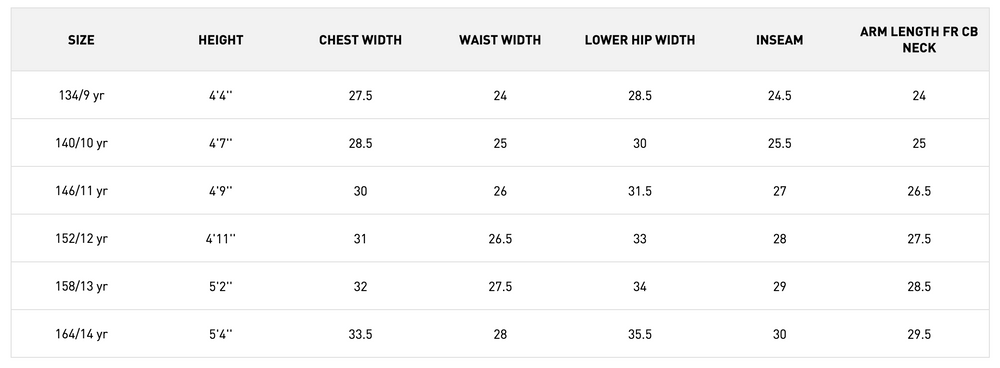The height and width of the screenshot is (368, 1000).
Task: Select the 158/13 yr size label
Action: (81, 286)
